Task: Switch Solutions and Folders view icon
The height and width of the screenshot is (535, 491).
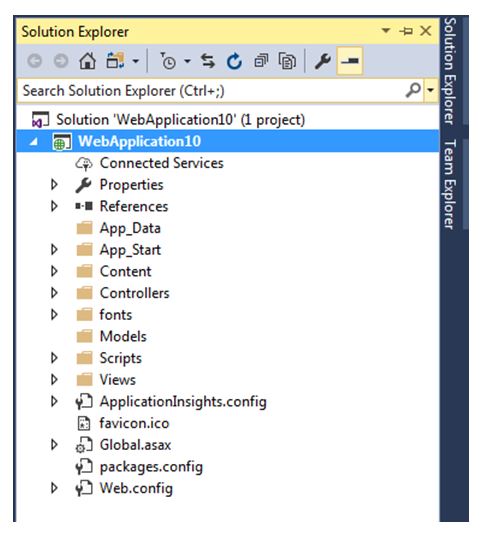Action: coord(115,61)
